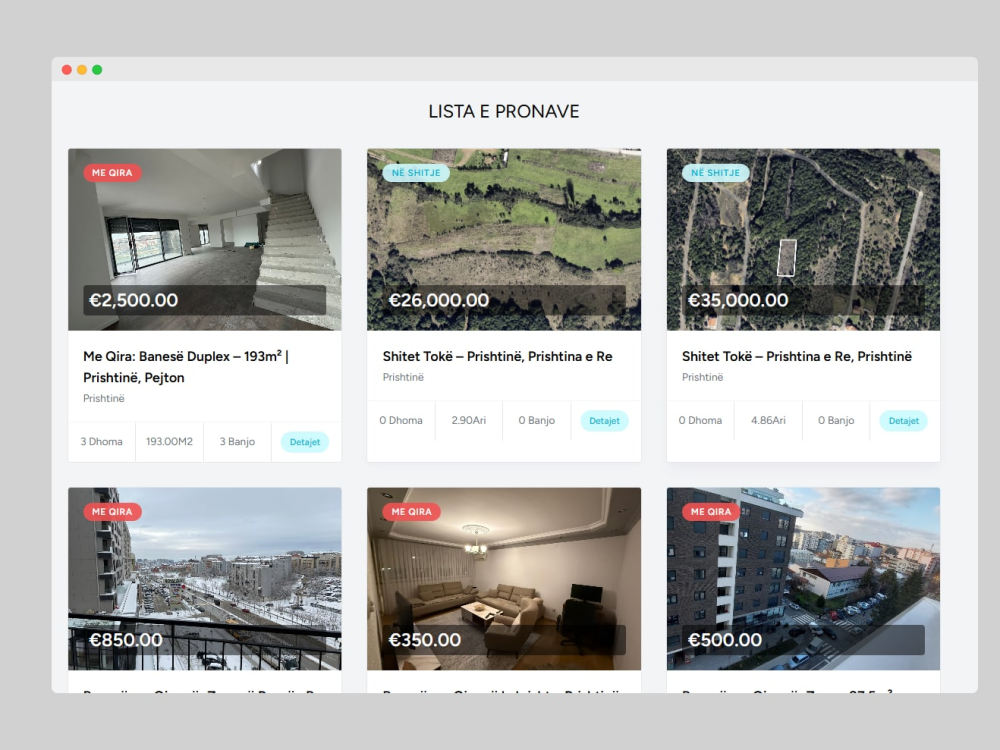Click title Shitet Tokë – Prishtina e Re, Prishtinë

pyautogui.click(x=797, y=357)
